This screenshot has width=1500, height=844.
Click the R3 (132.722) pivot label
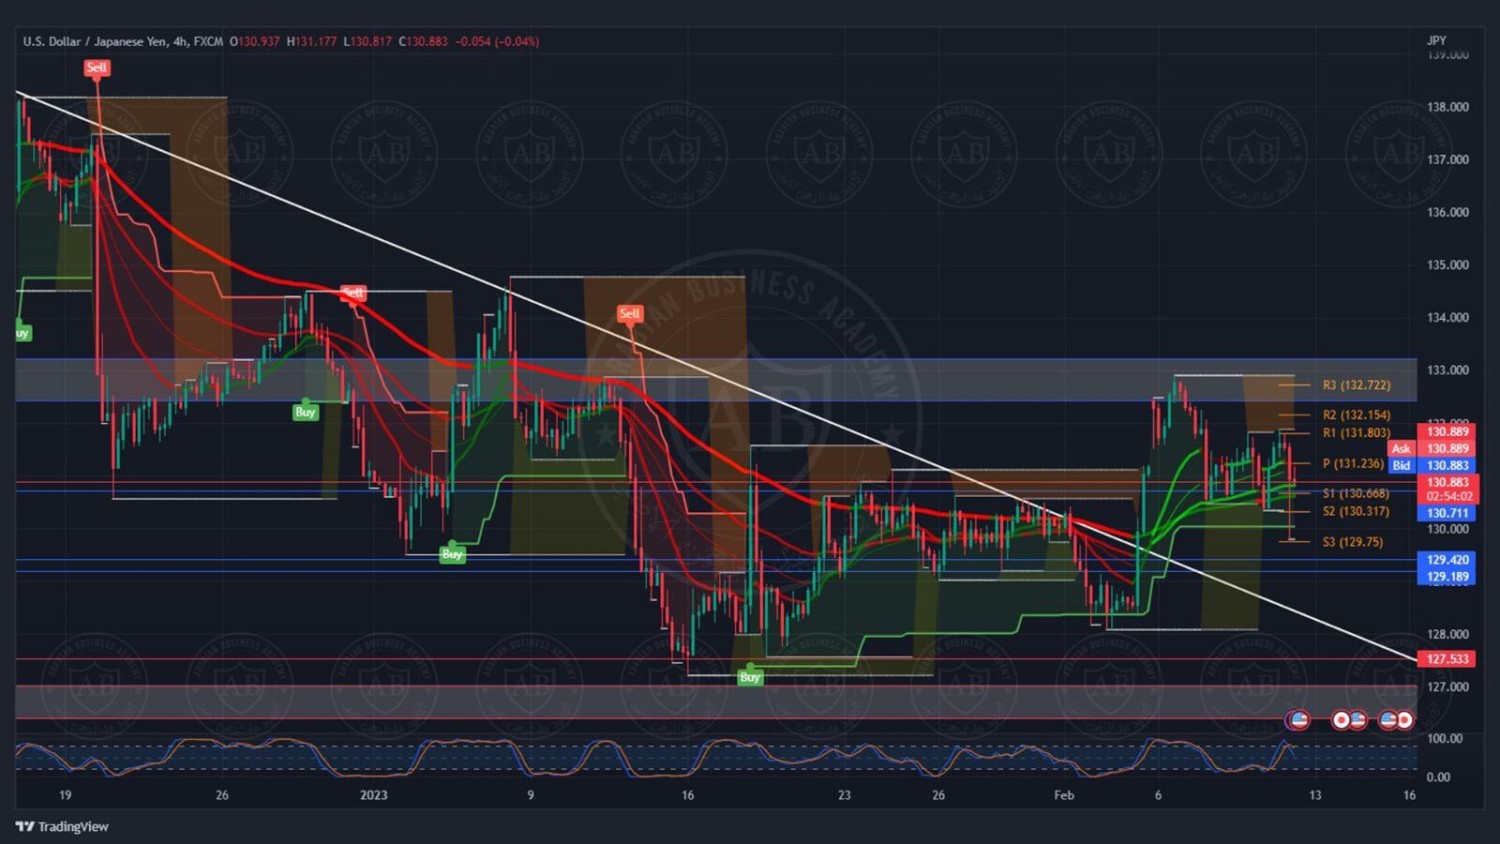coord(1356,385)
